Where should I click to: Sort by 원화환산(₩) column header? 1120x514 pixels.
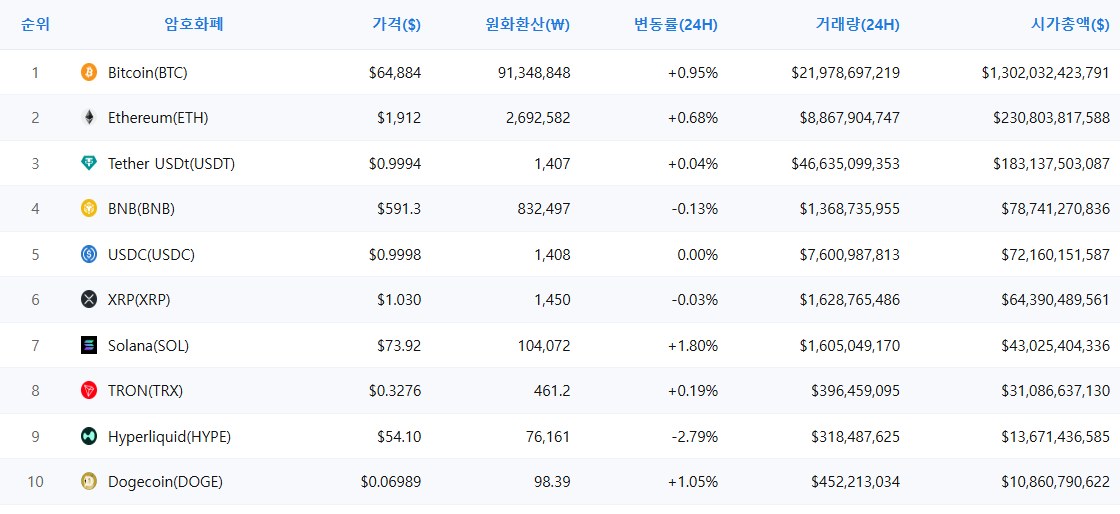[x=527, y=24]
